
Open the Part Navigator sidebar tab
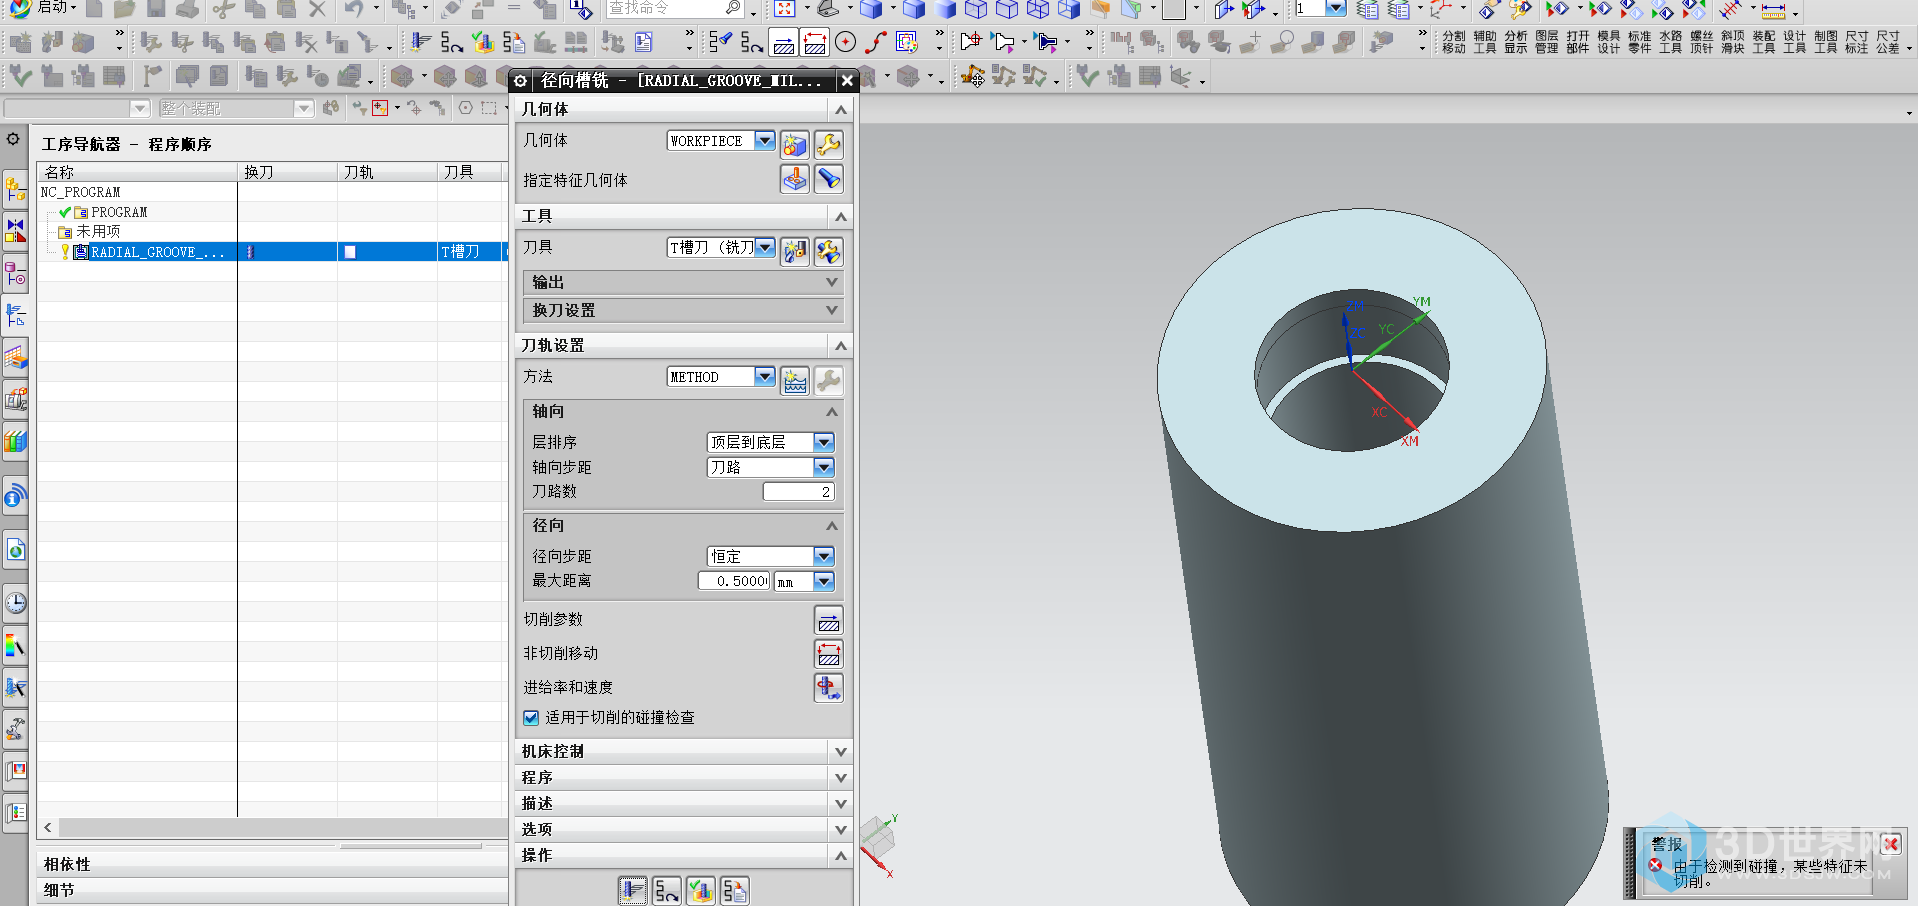click(15, 273)
